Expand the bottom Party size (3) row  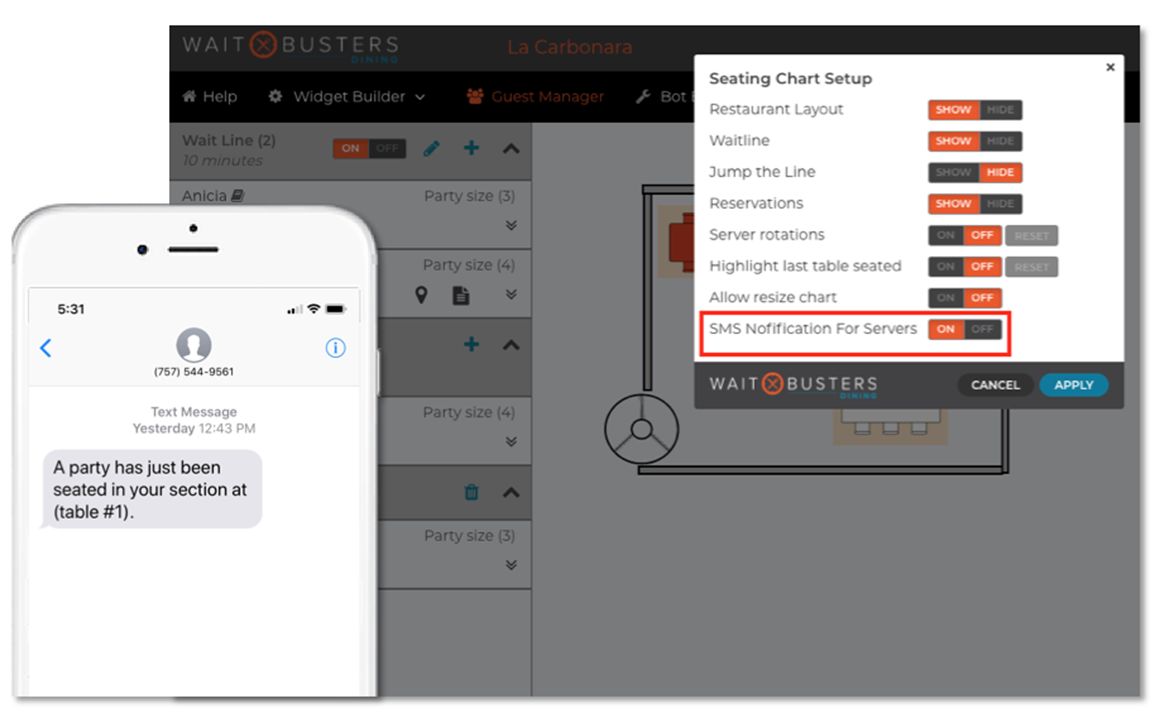coord(511,565)
